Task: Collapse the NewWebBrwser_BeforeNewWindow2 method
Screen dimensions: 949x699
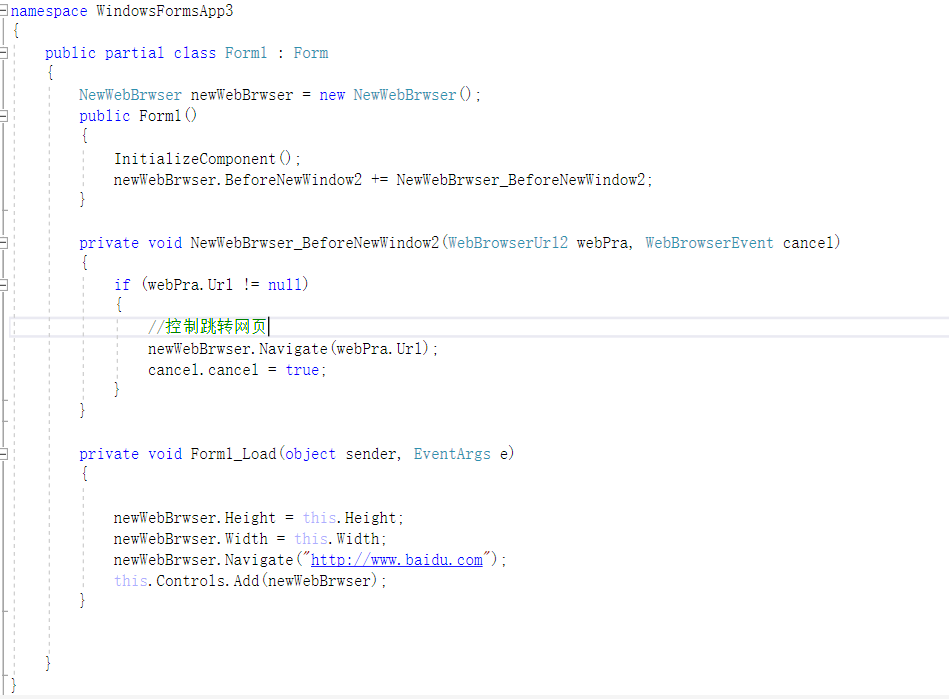Action: click(x=3, y=243)
